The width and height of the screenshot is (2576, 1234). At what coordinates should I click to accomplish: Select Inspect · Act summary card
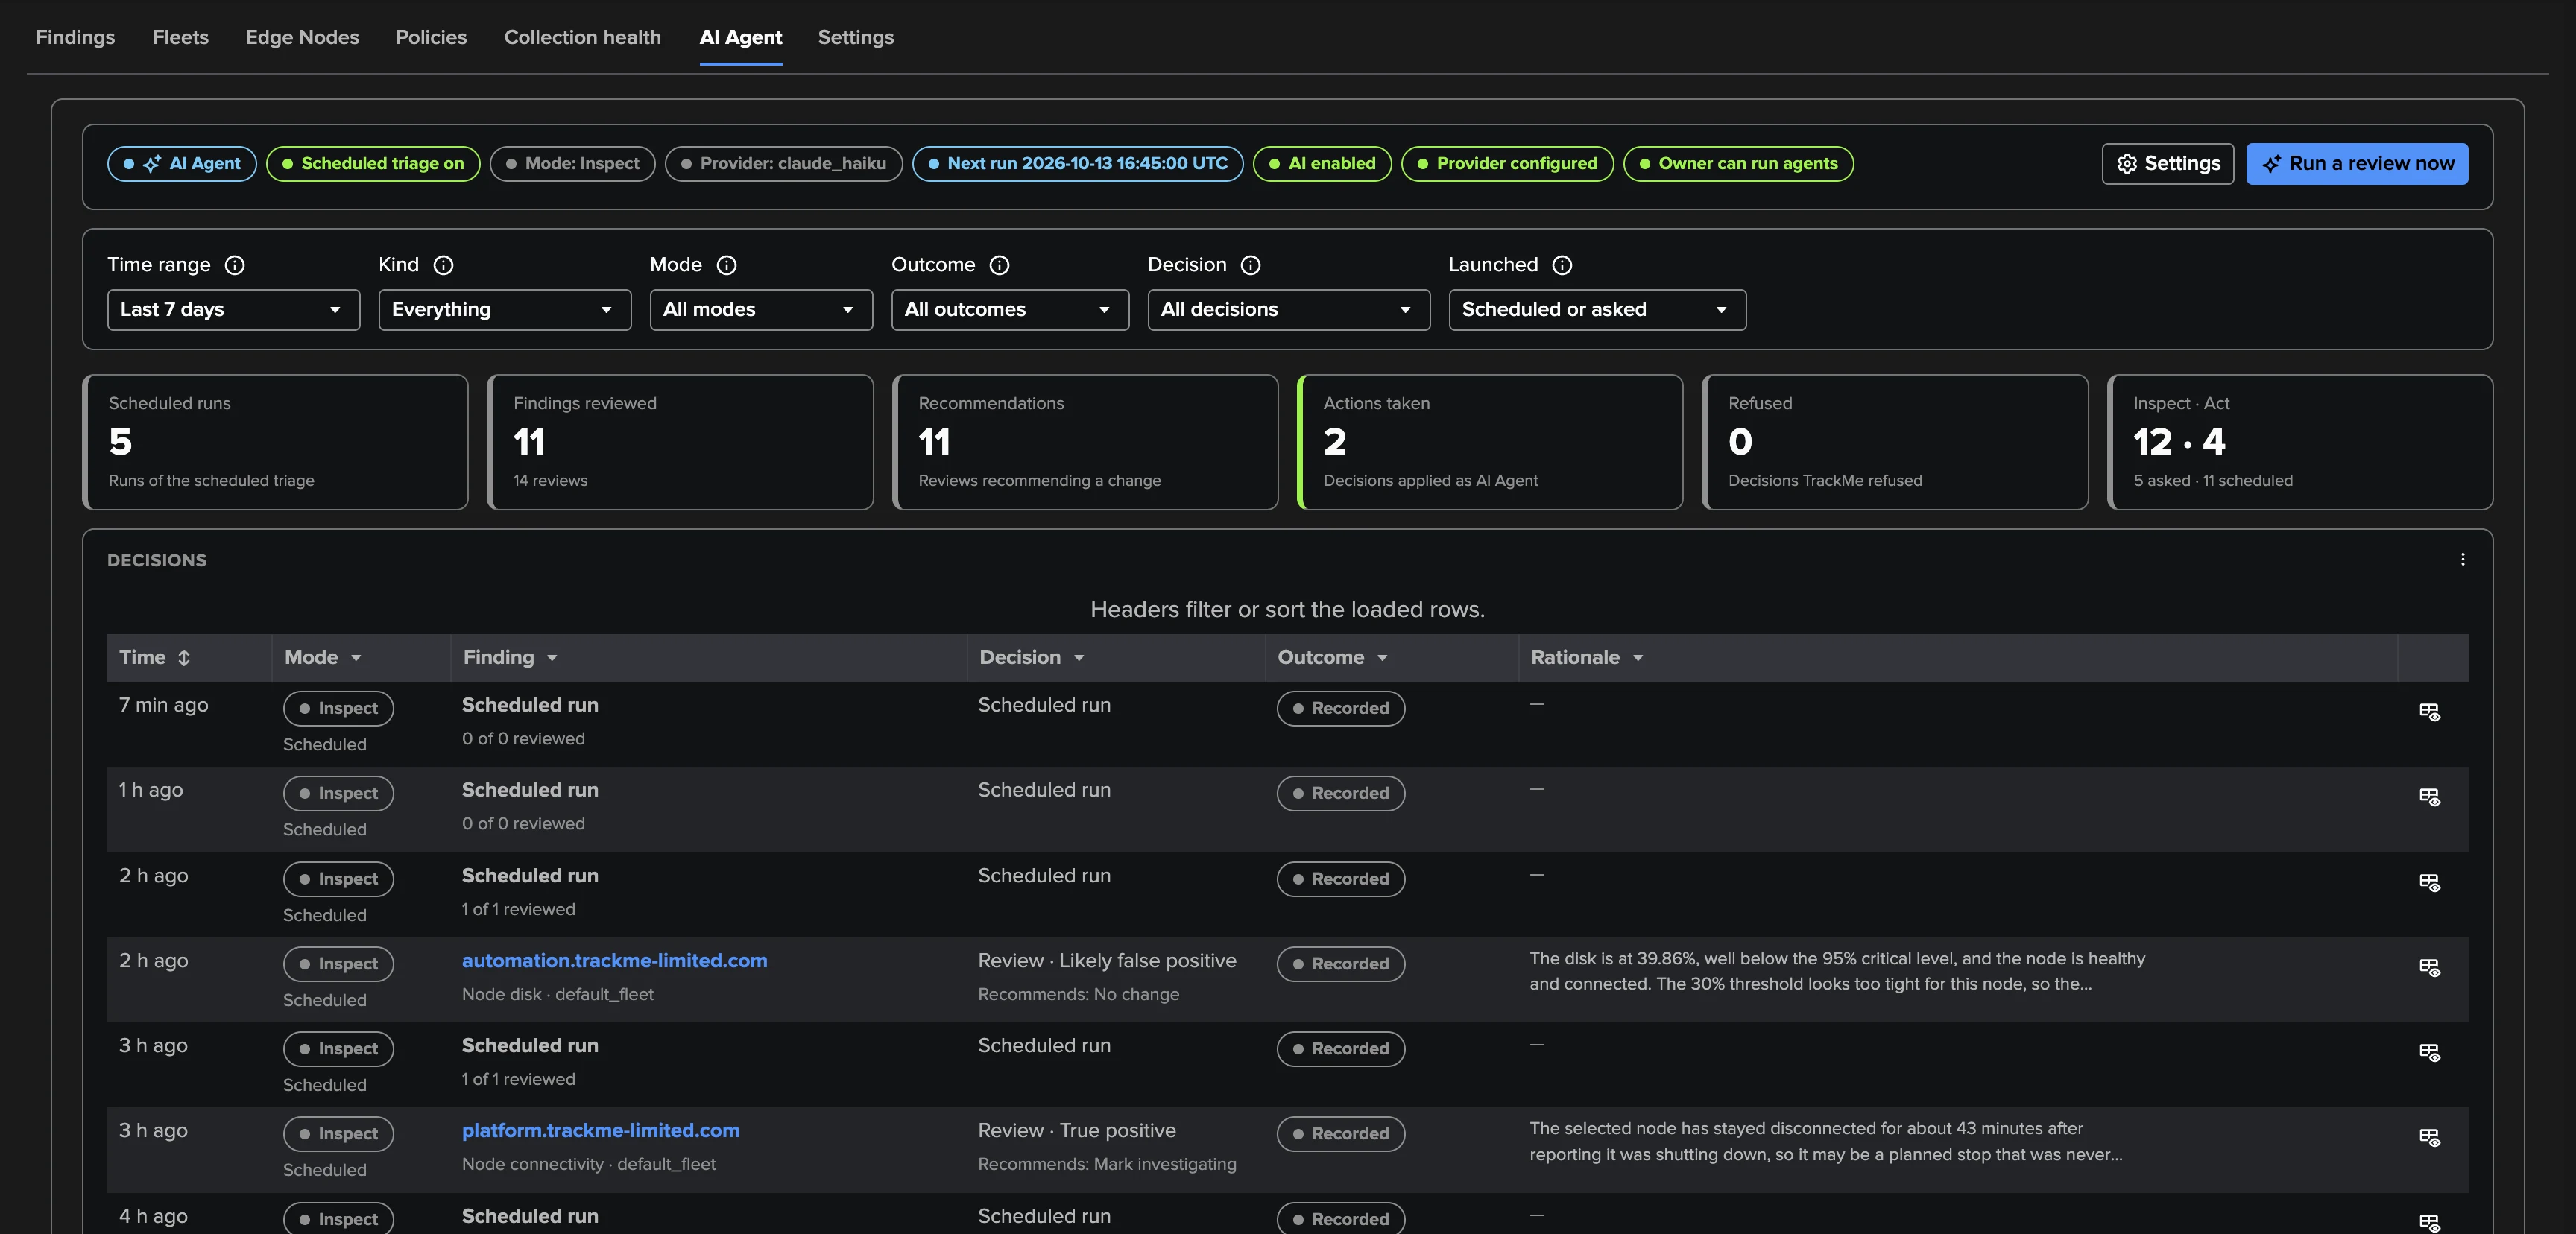2300,442
